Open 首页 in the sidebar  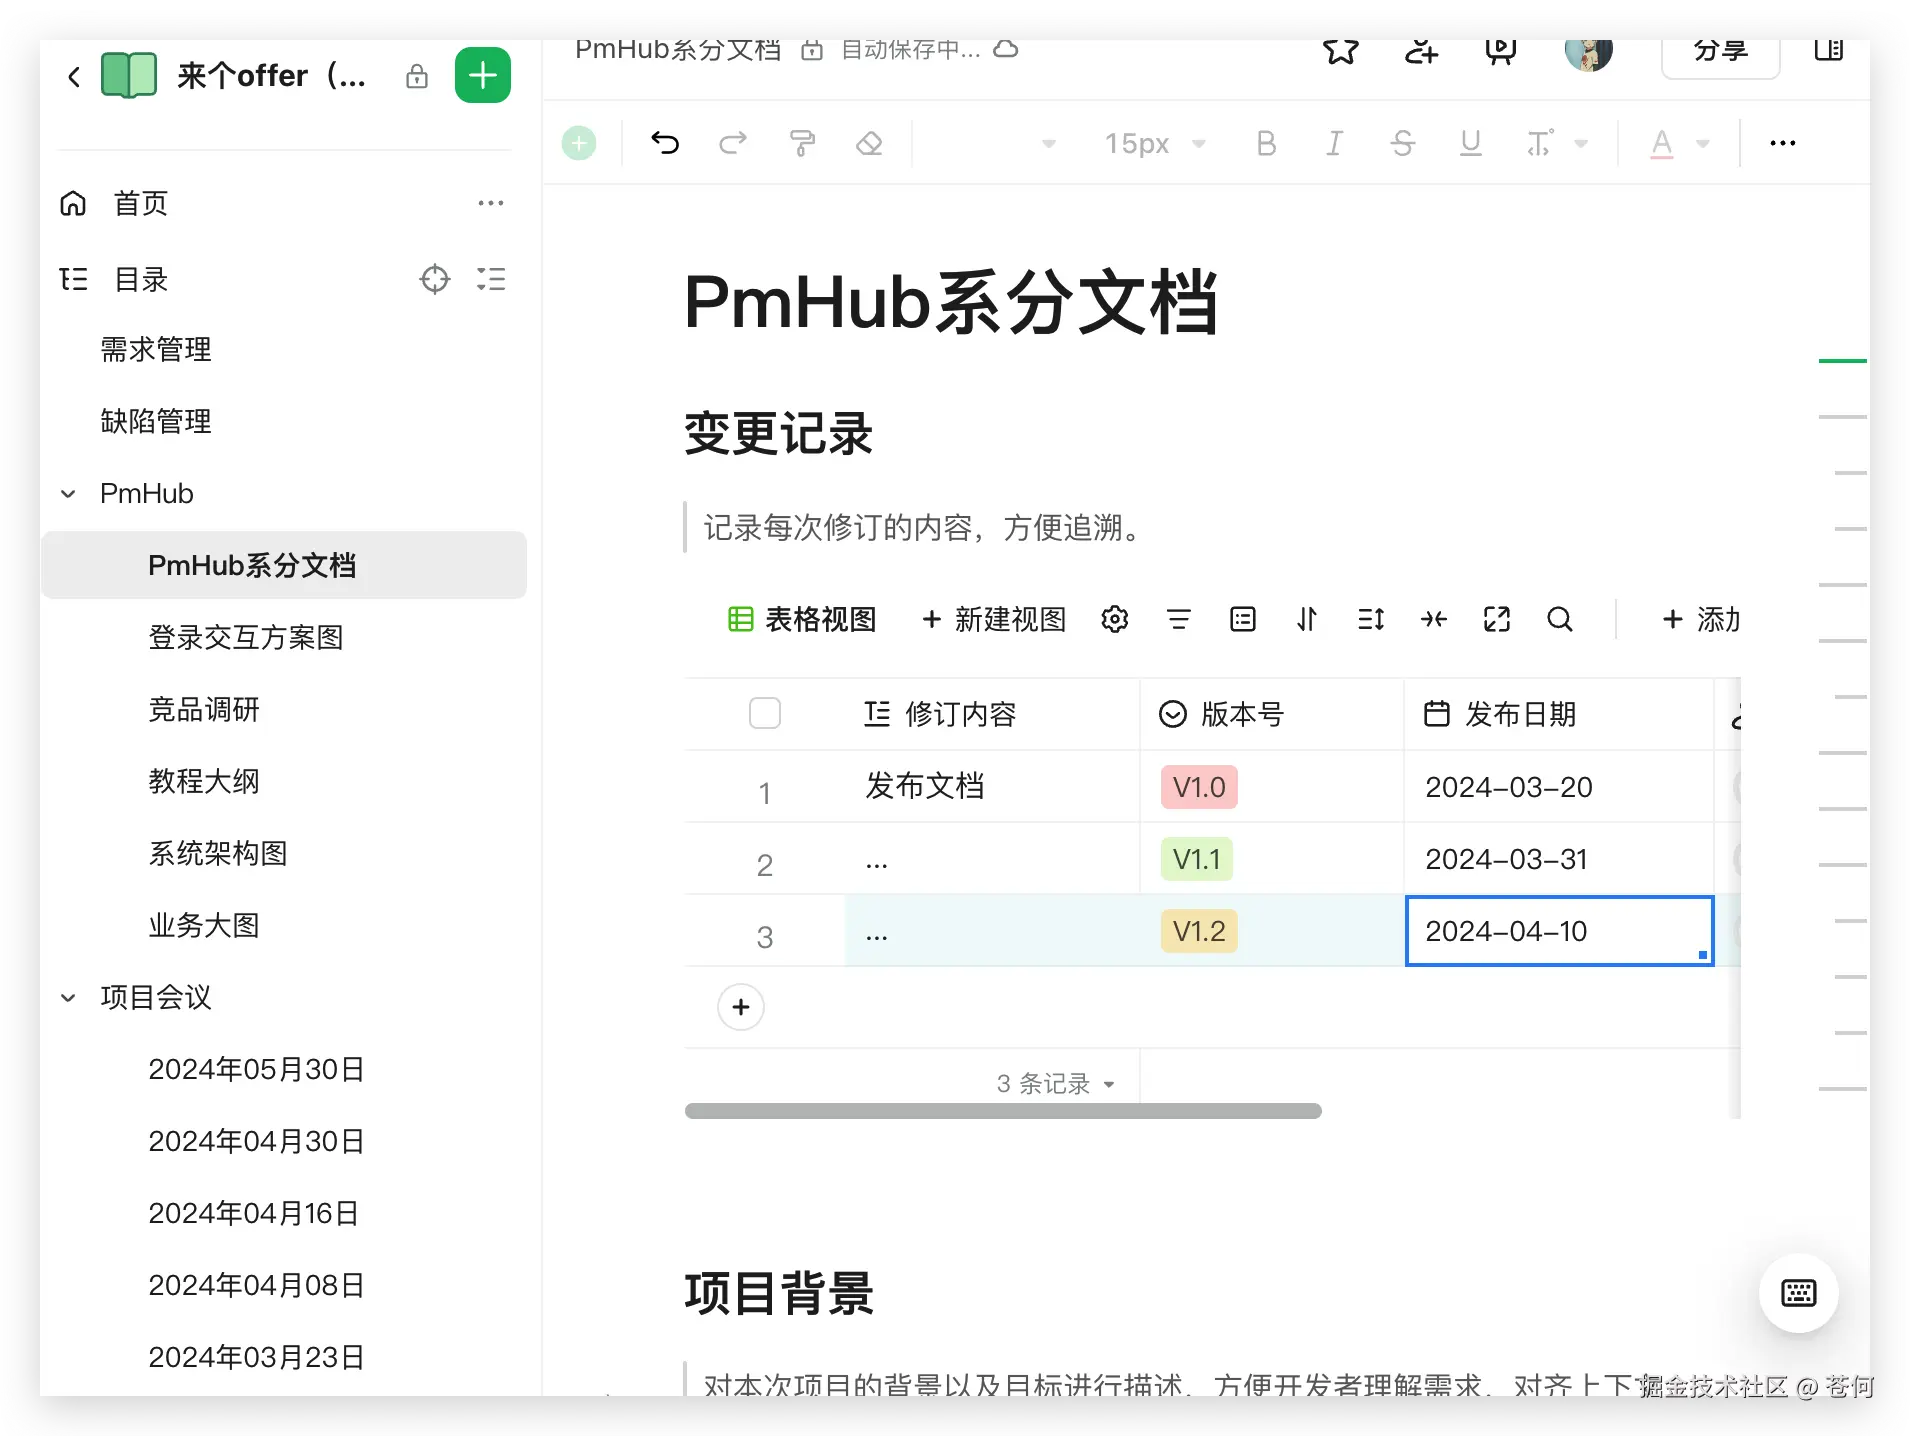(x=141, y=203)
